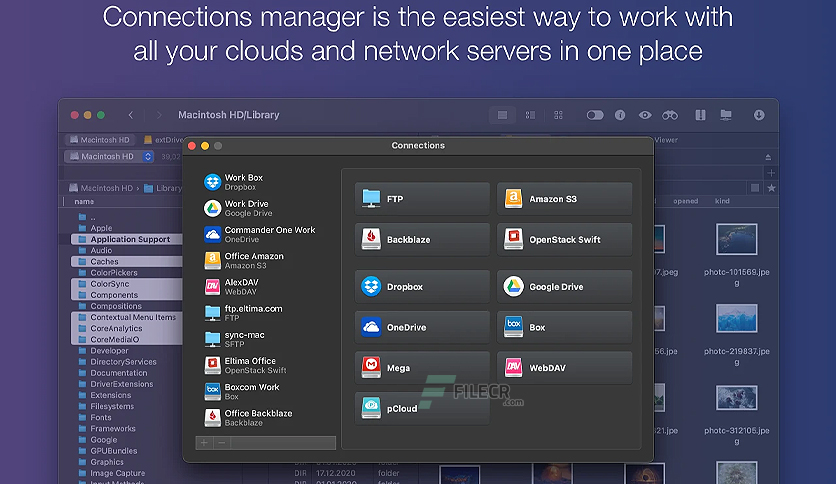Choose OpenStack Swift connection

(564, 239)
